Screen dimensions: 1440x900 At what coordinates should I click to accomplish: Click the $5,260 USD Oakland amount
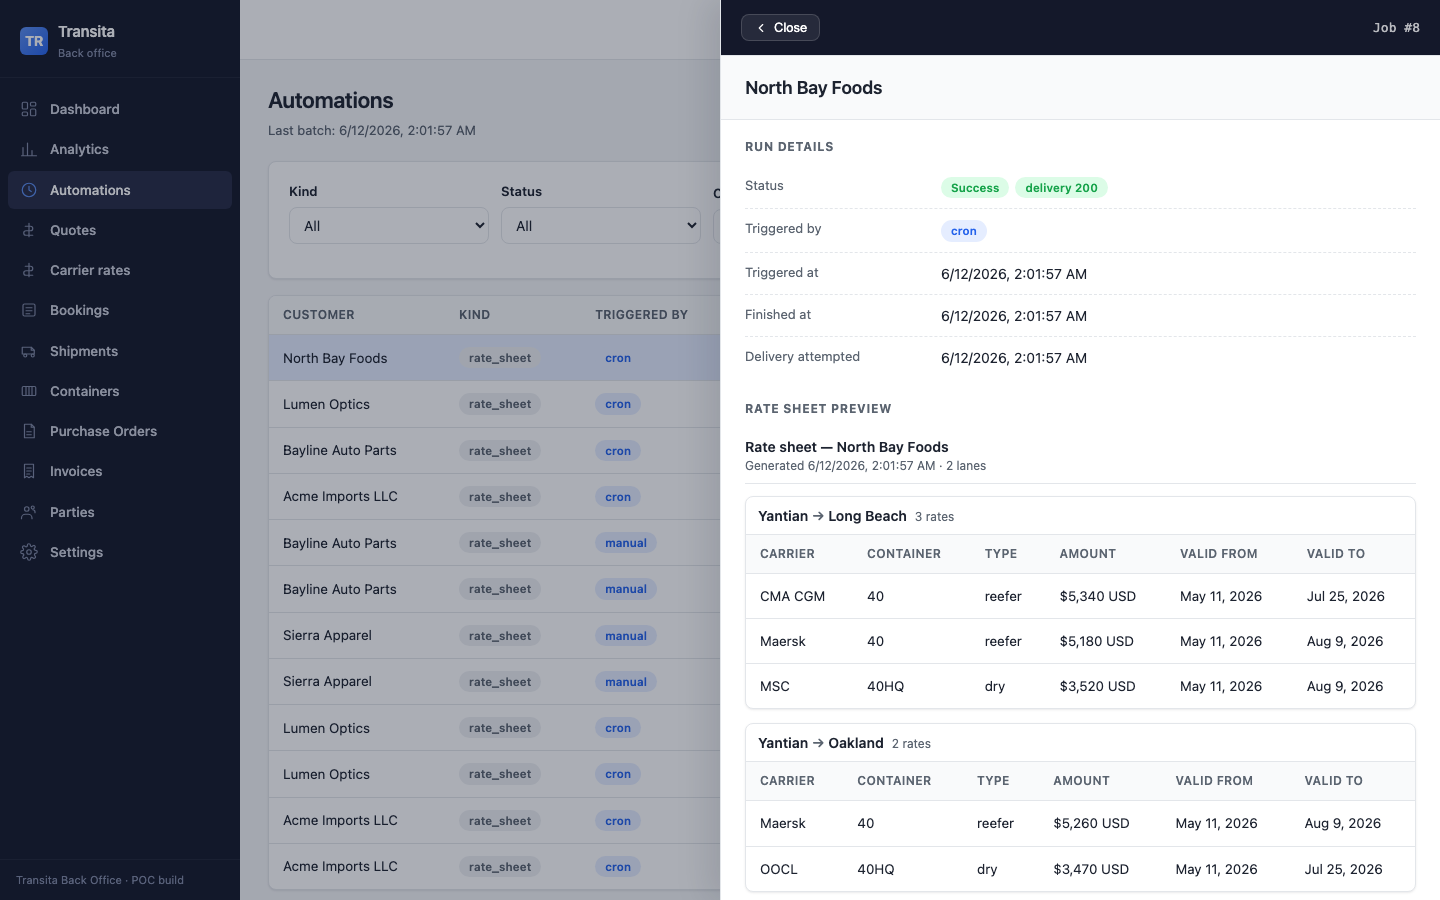1091,823
